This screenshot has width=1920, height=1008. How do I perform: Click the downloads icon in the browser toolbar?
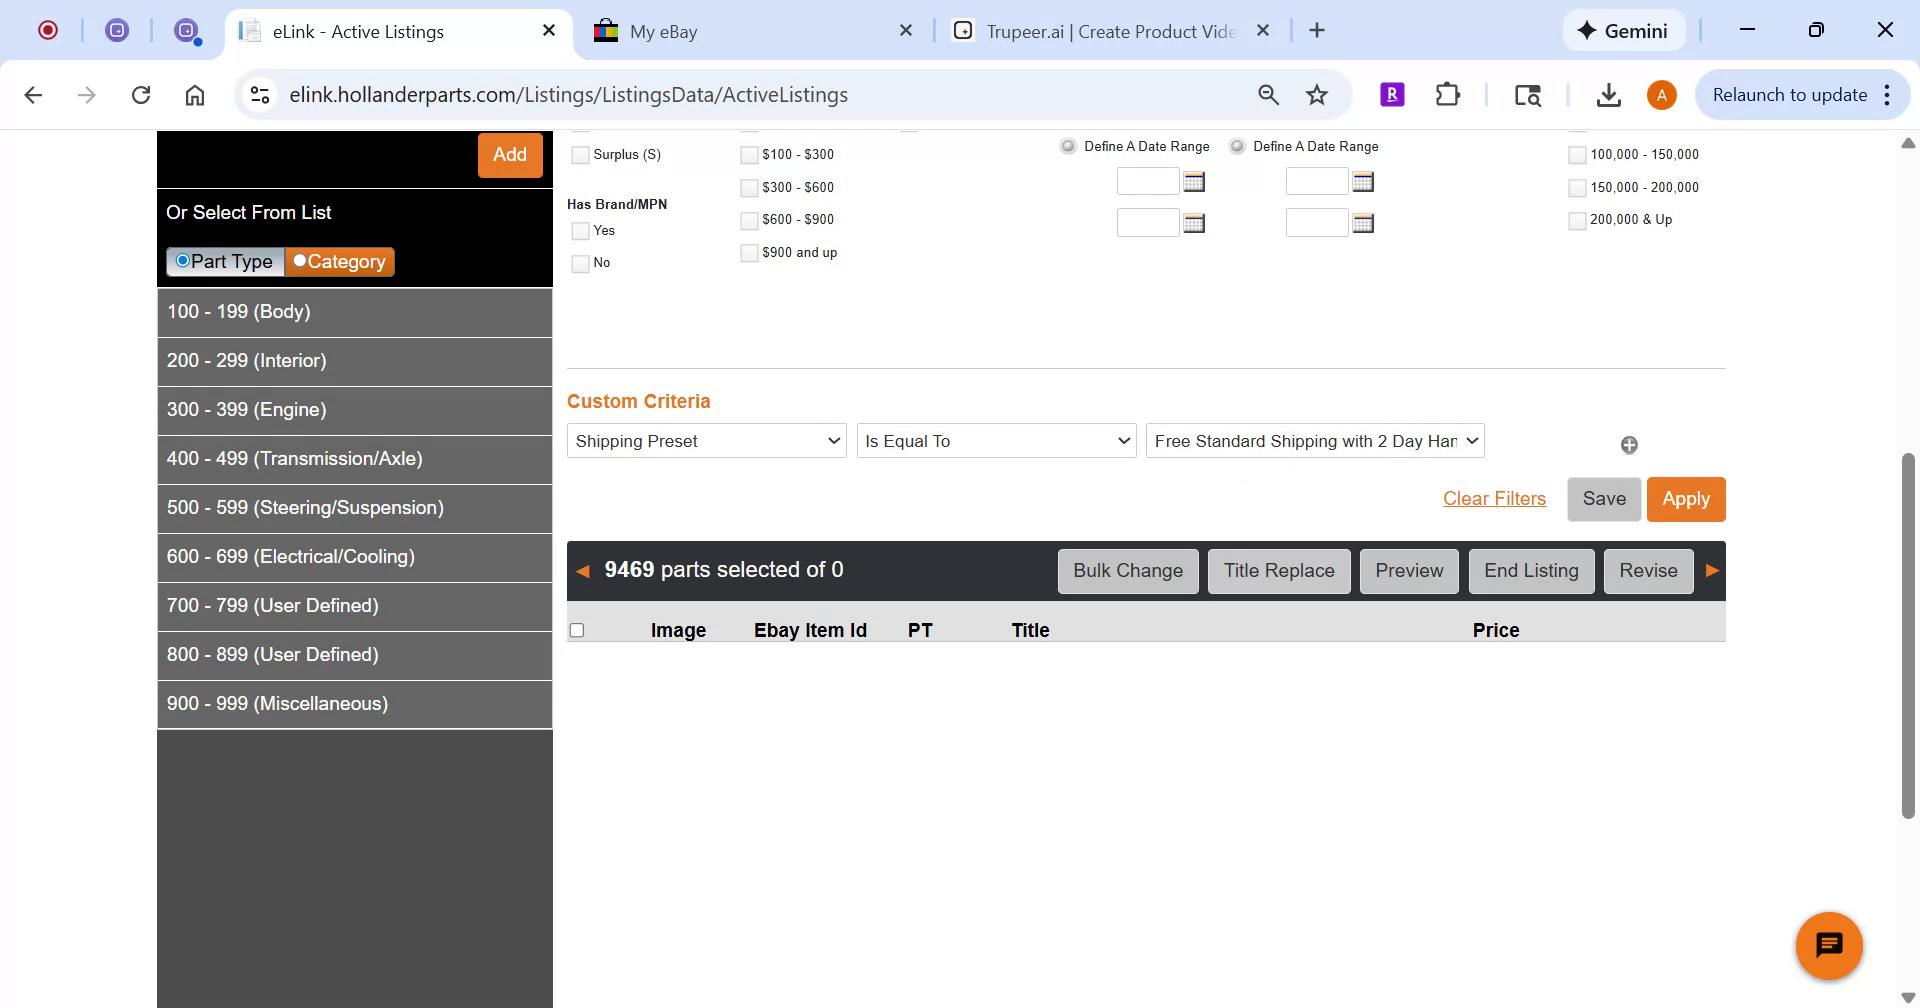1608,94
